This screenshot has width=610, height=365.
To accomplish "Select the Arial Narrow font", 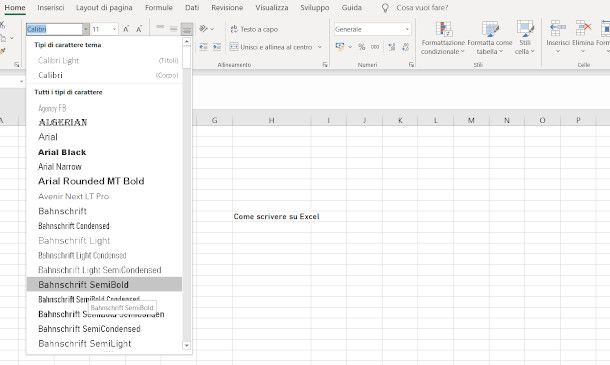I will [x=104, y=167].
